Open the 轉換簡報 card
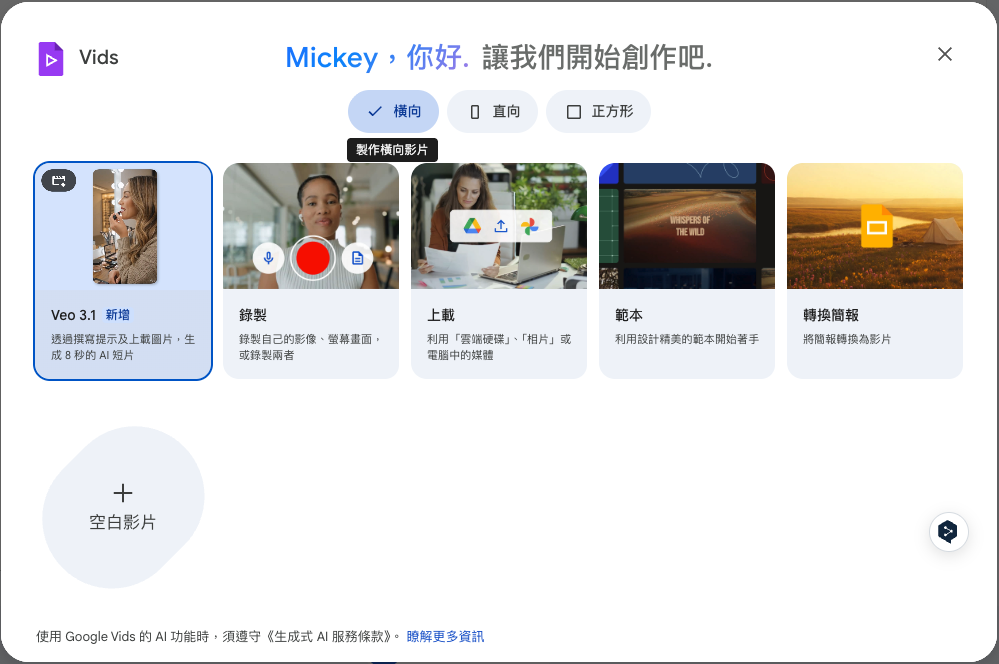Image resolution: width=999 pixels, height=664 pixels. [874, 270]
